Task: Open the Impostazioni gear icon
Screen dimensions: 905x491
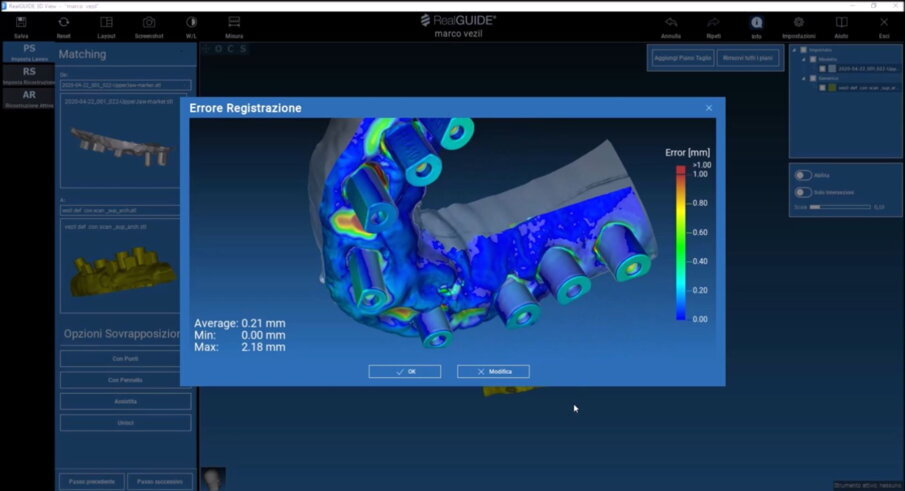Action: [799, 23]
